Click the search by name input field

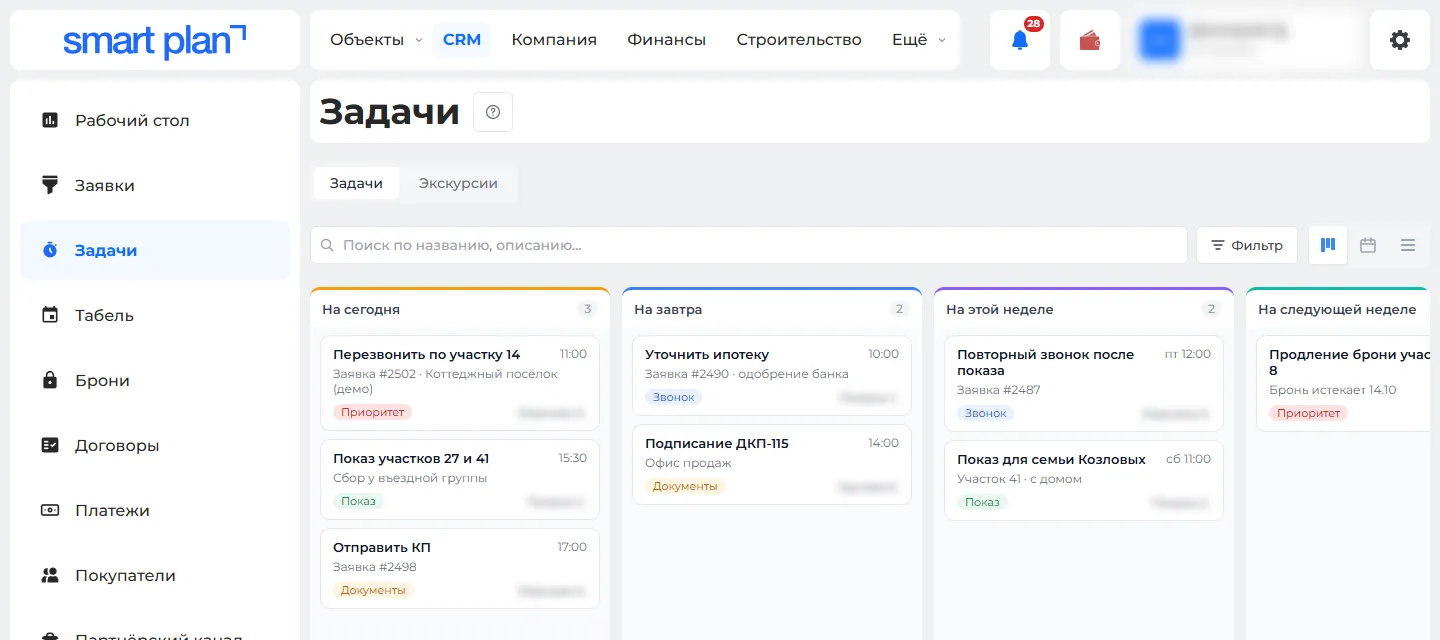coord(749,245)
